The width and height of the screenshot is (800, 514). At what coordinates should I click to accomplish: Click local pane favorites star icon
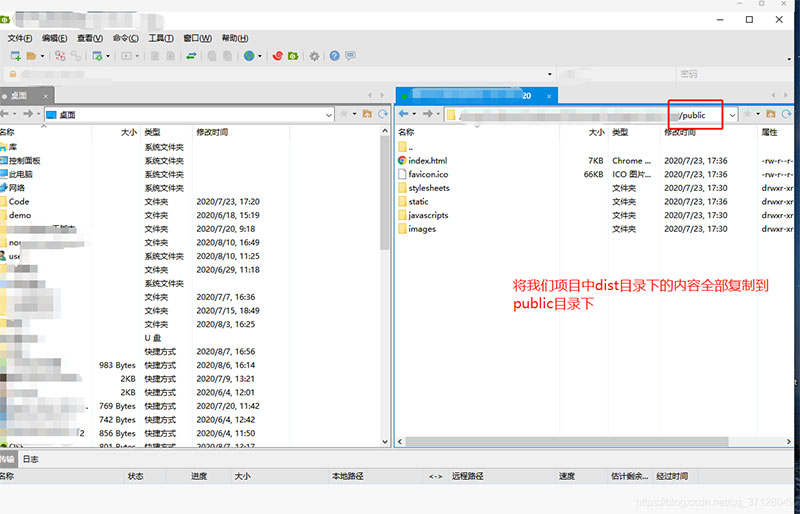[x=344, y=114]
